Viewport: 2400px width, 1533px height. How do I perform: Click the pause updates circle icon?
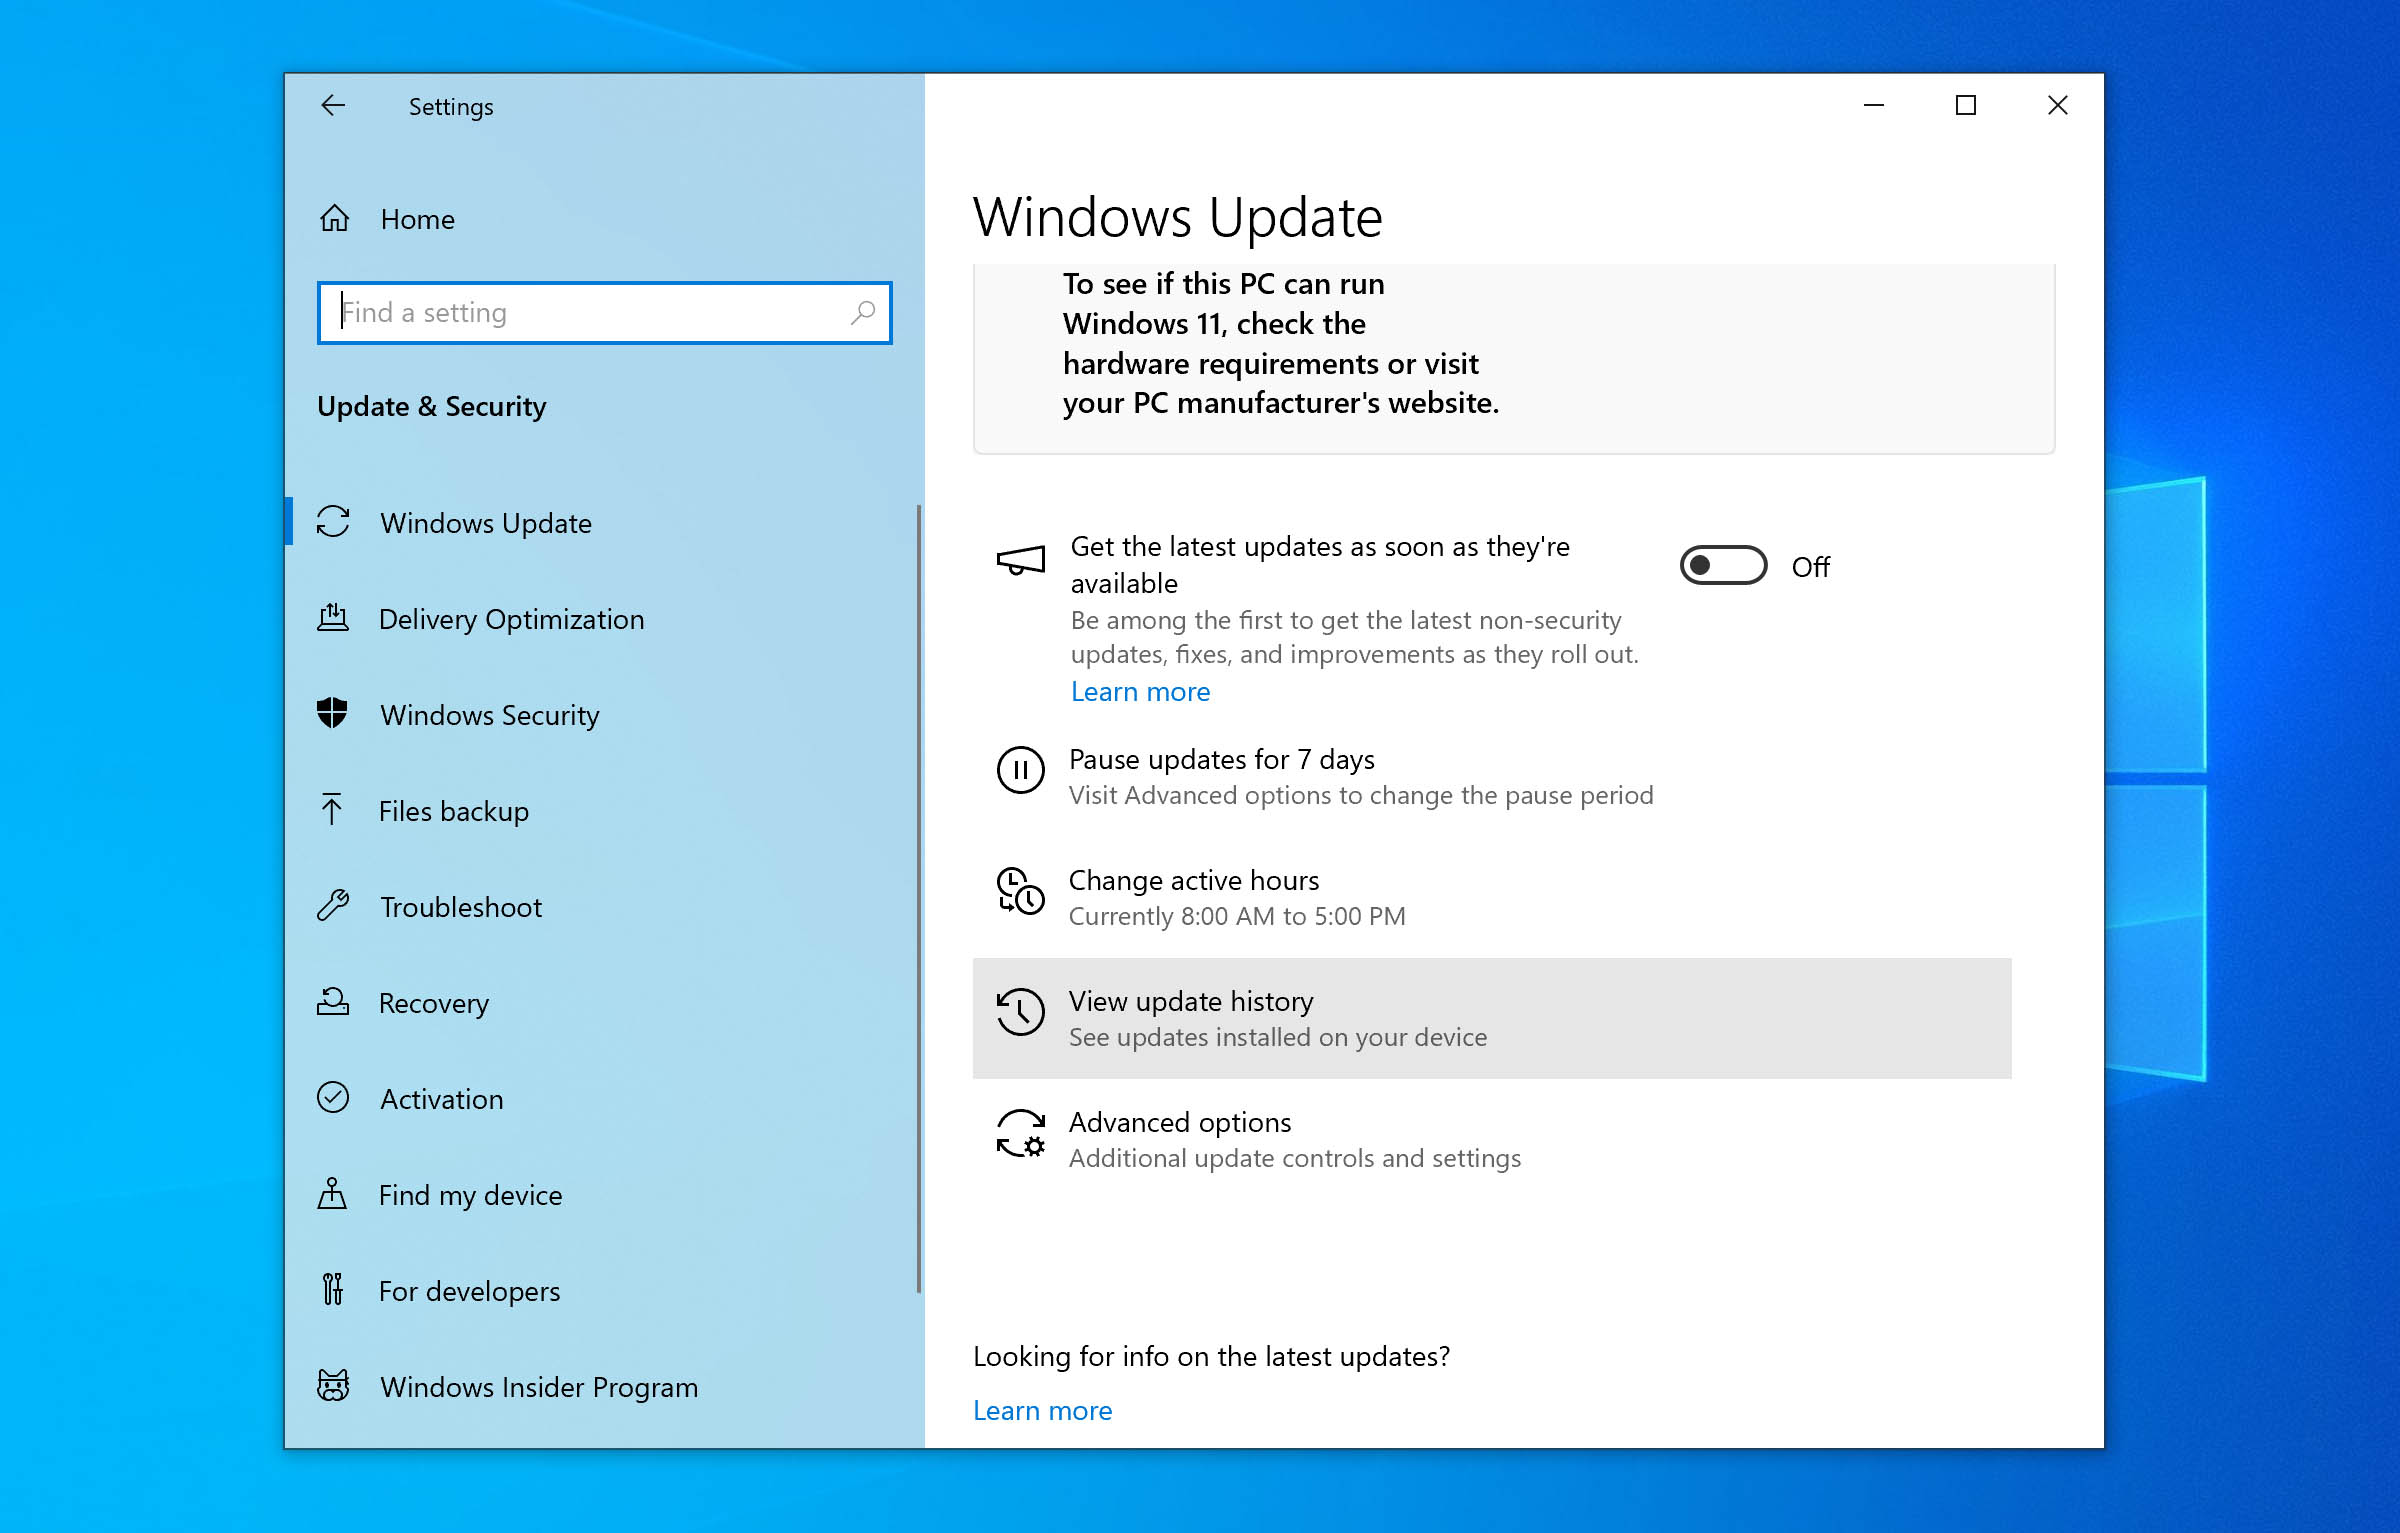pos(1021,770)
